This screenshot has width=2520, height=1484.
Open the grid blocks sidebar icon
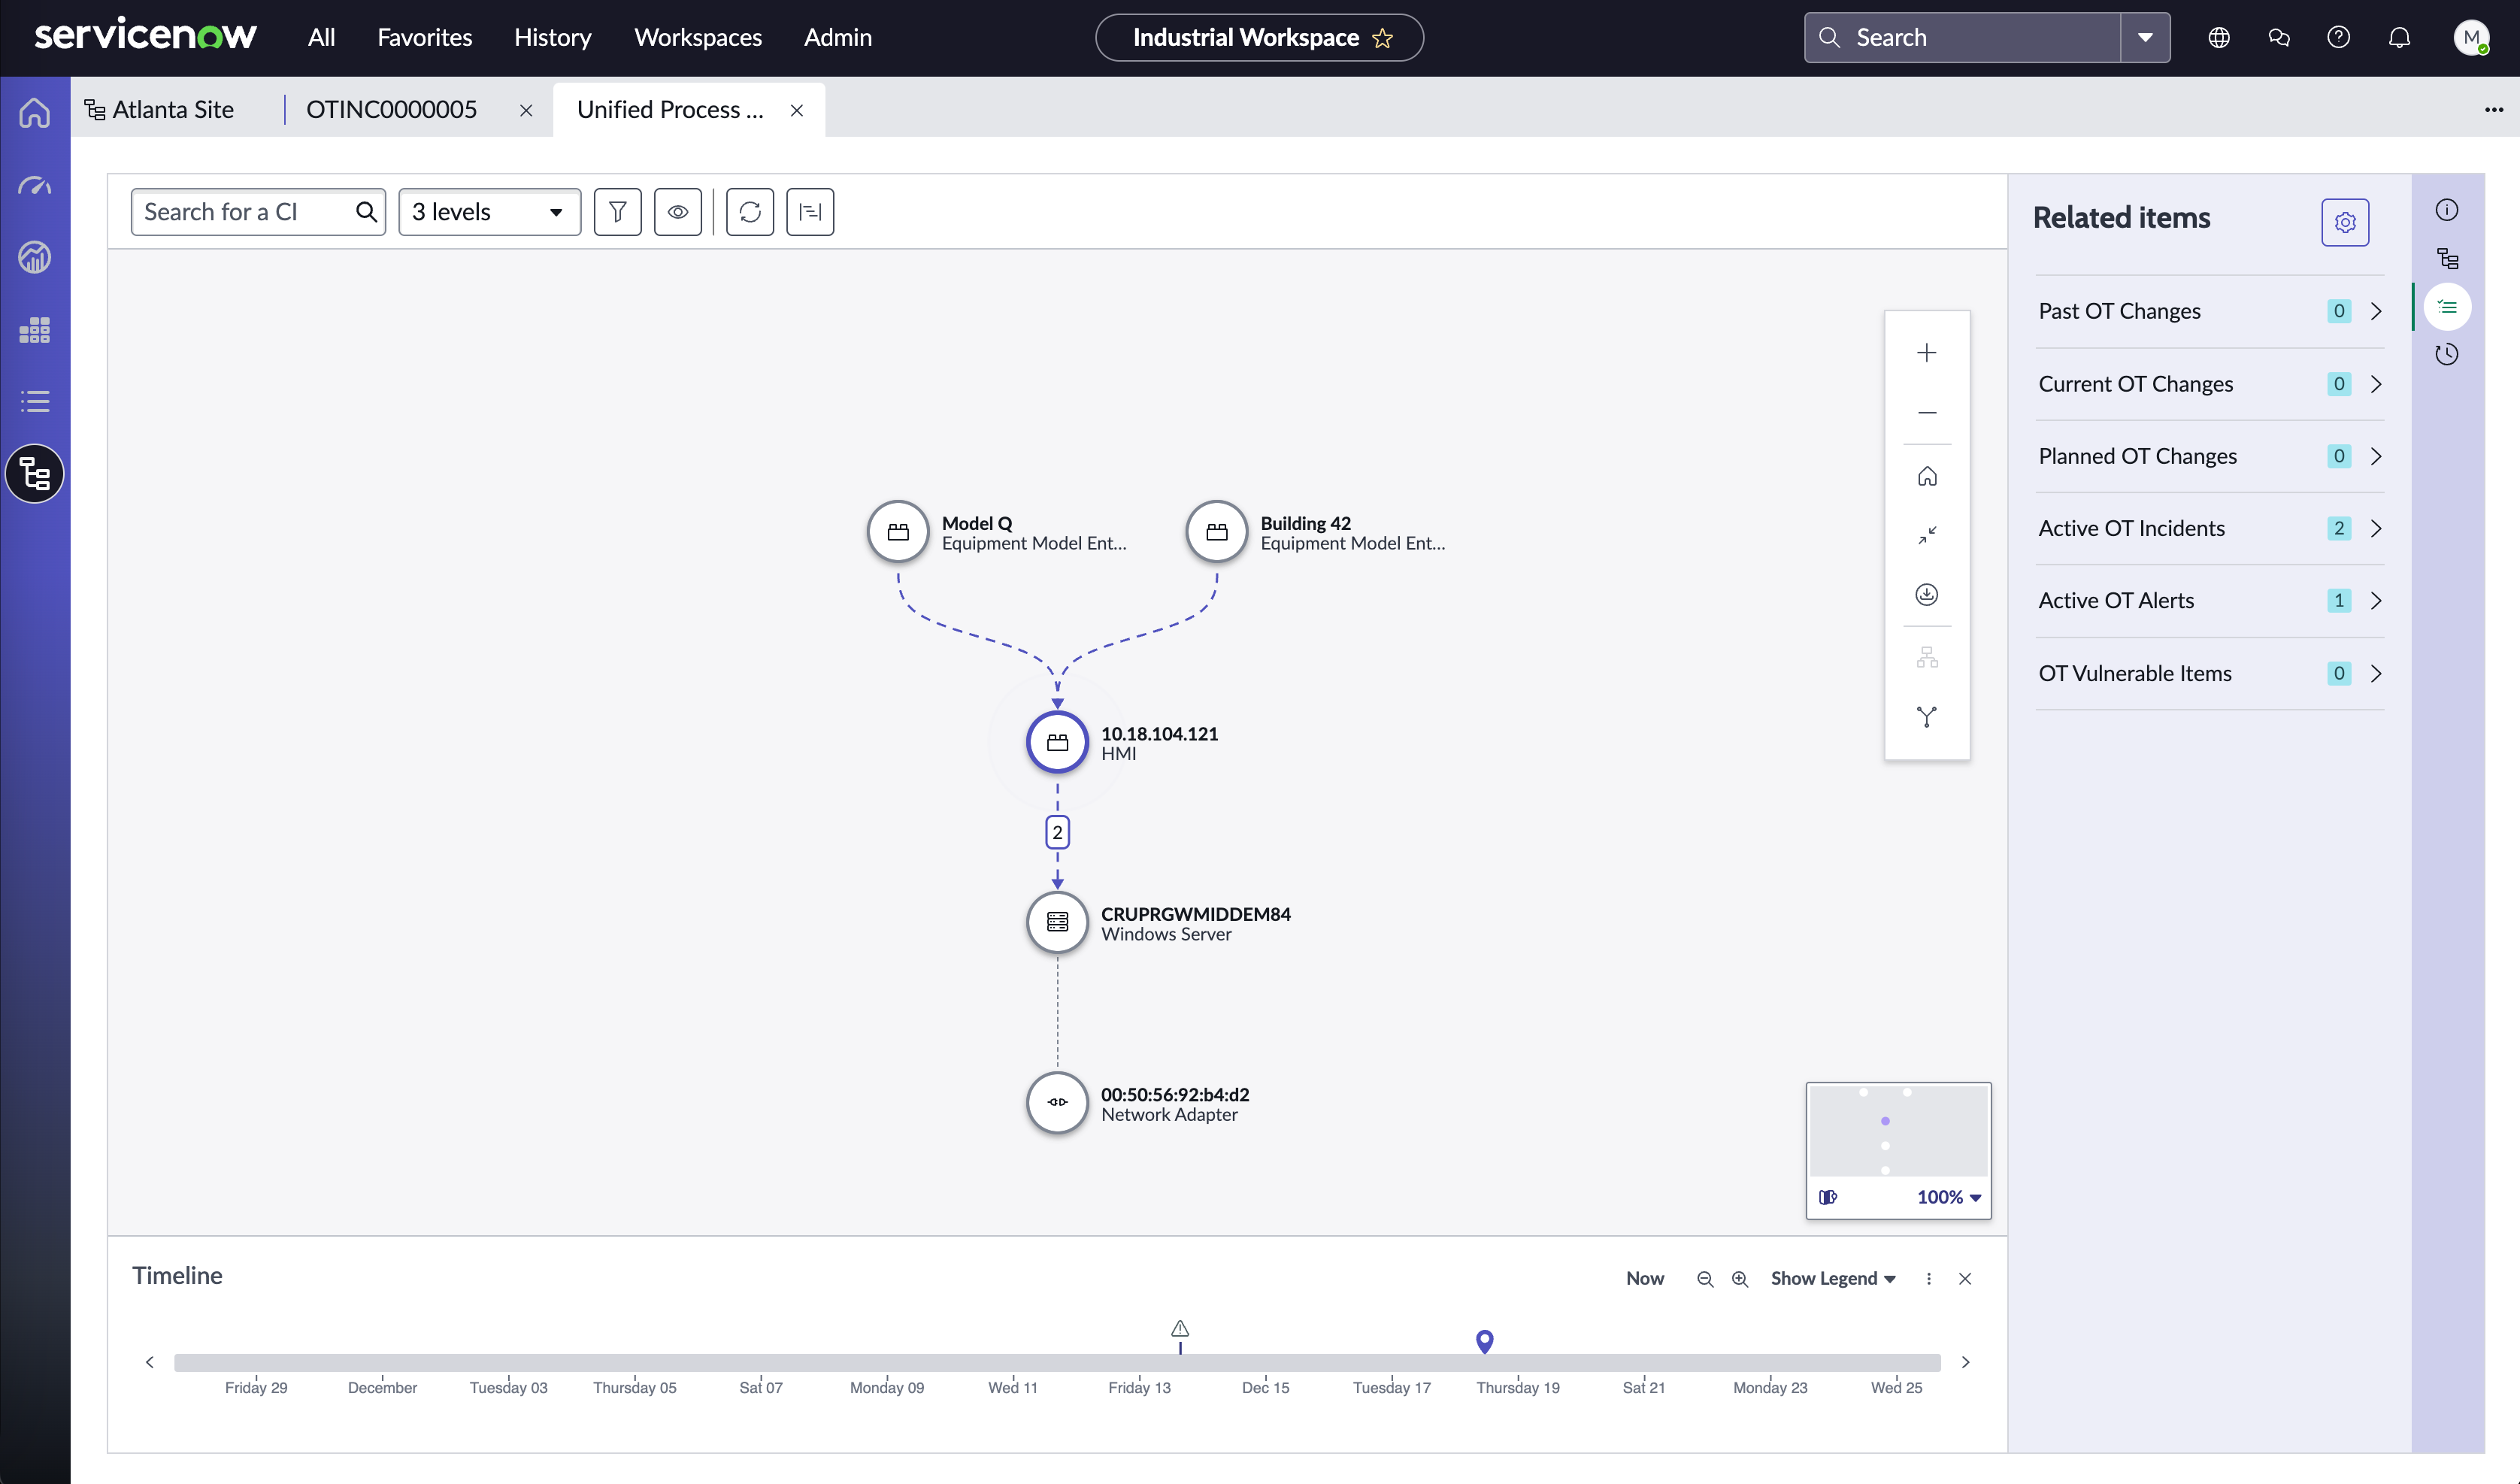[34, 330]
